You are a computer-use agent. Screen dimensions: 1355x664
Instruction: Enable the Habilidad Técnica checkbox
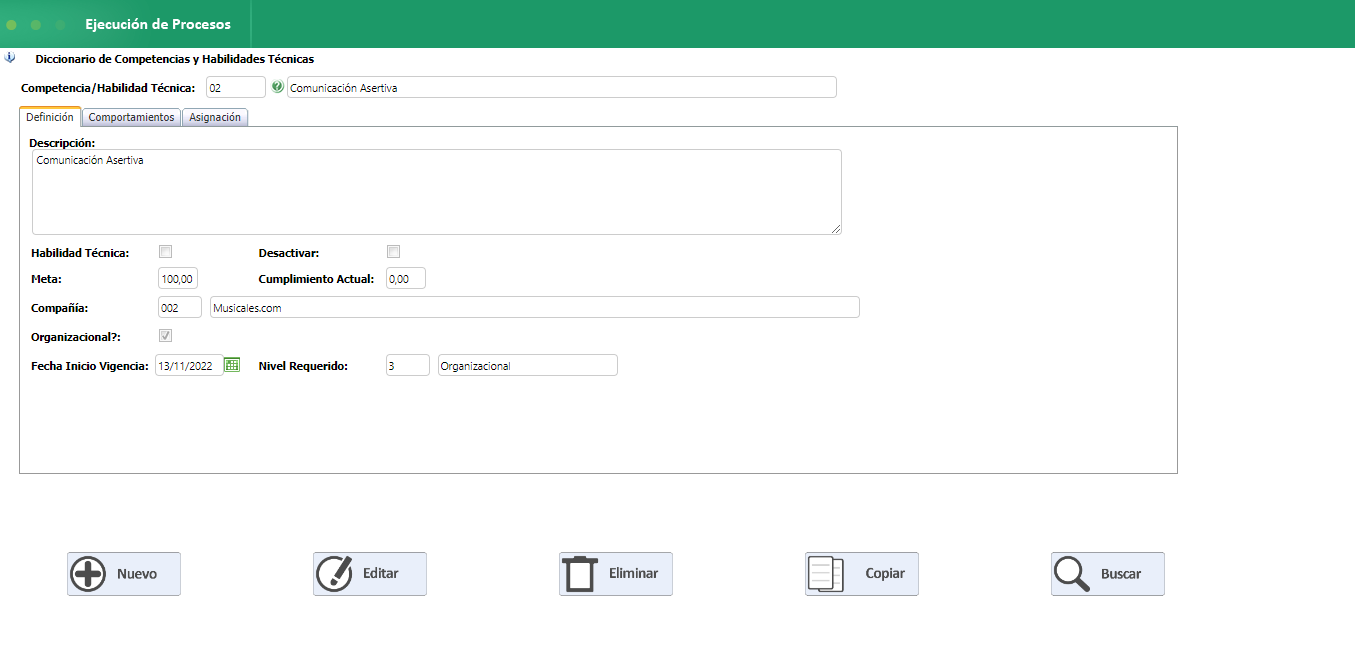pyautogui.click(x=166, y=252)
